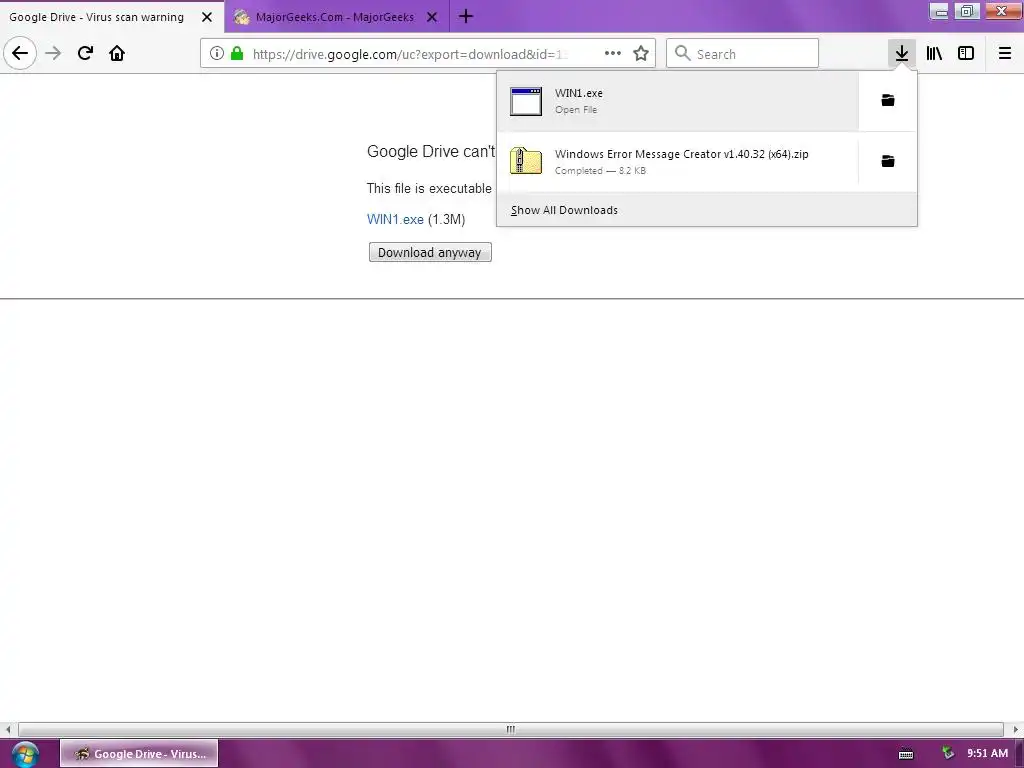Click the horizontal scrollbar left arrow
Image resolution: width=1024 pixels, height=768 pixels.
click(8, 729)
